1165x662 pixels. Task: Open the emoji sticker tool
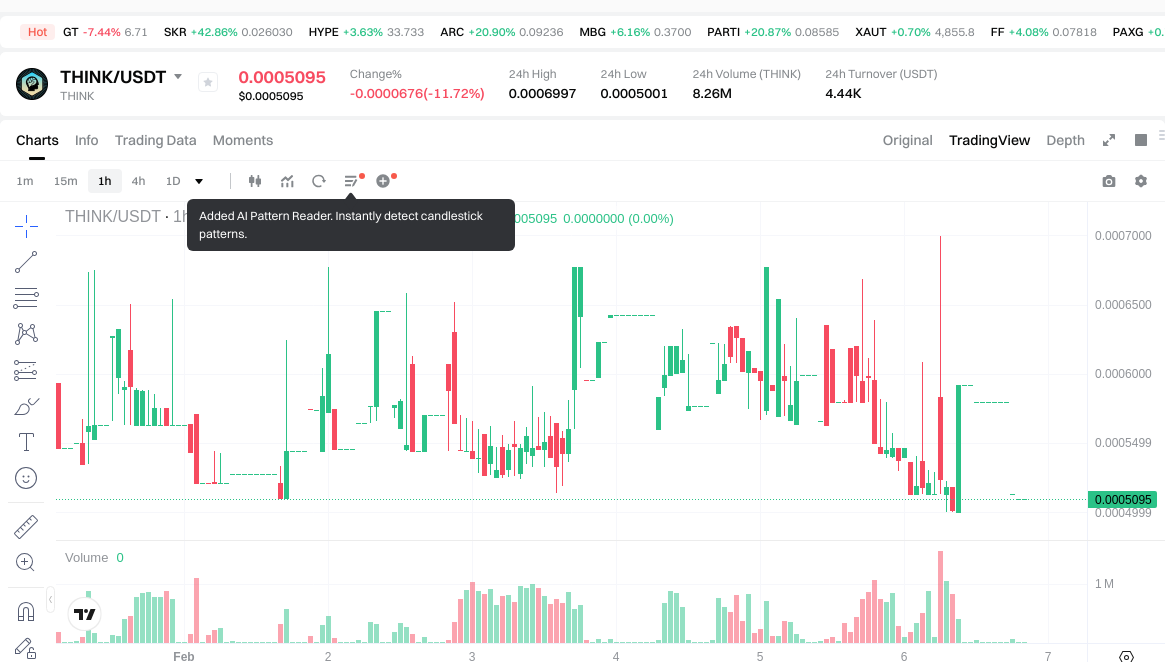point(26,478)
